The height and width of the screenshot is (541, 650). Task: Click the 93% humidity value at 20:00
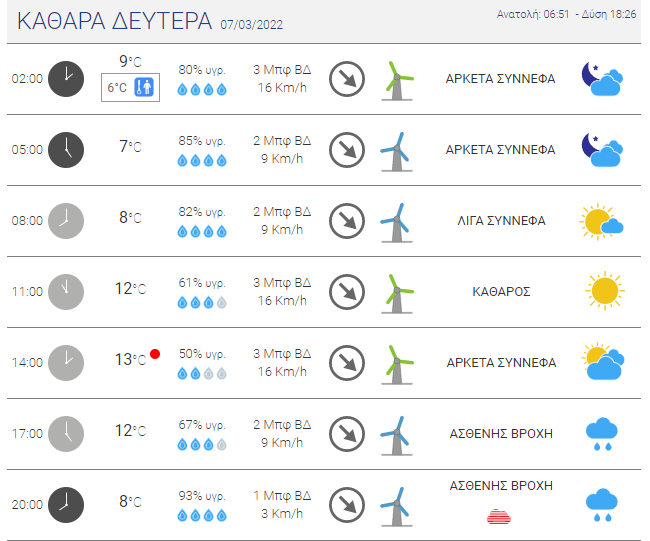[202, 496]
